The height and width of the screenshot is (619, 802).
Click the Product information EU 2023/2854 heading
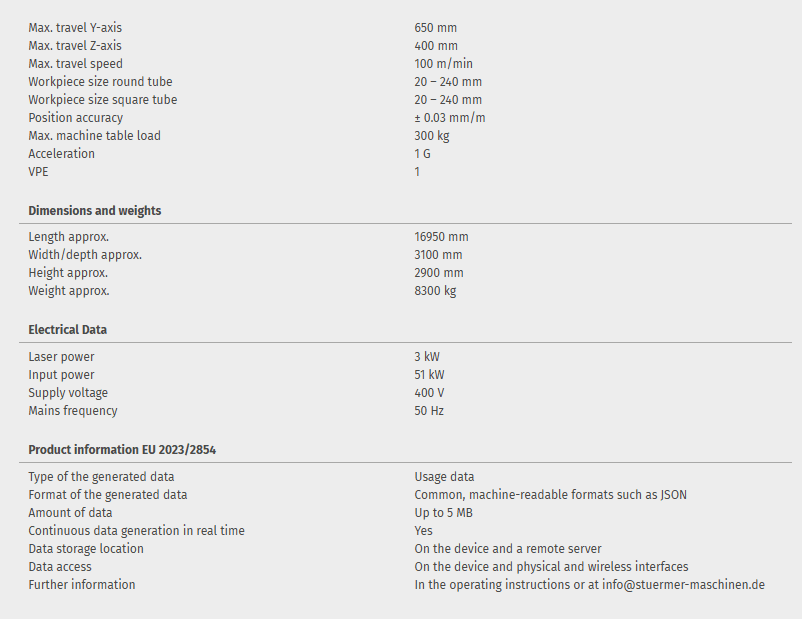122,450
